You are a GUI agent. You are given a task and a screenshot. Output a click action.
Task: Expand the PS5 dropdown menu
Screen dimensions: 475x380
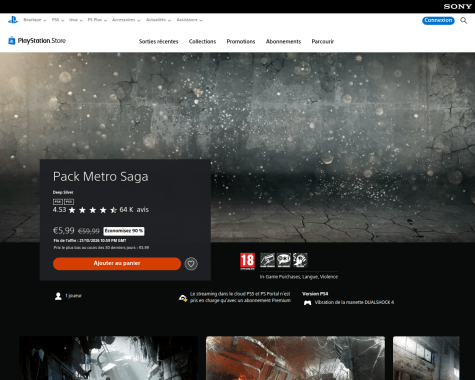click(x=58, y=20)
